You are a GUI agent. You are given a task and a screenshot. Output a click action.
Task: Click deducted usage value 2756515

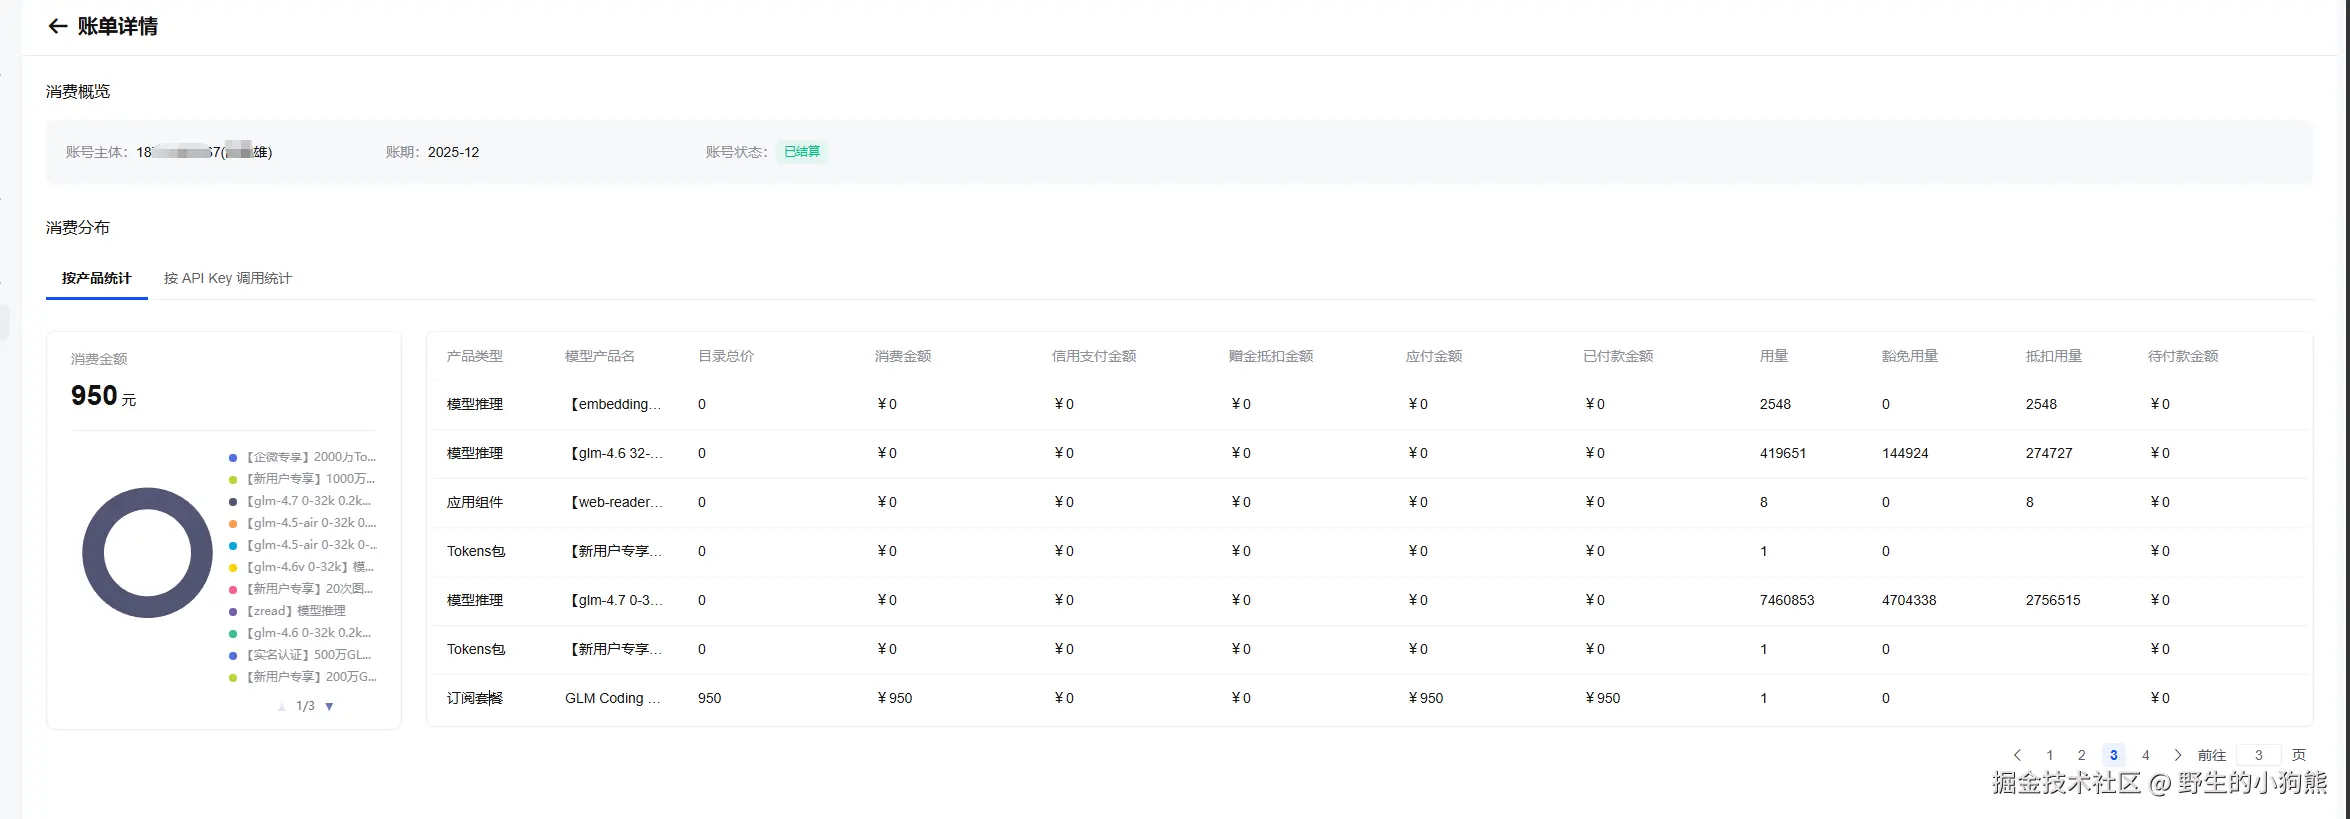[2053, 600]
